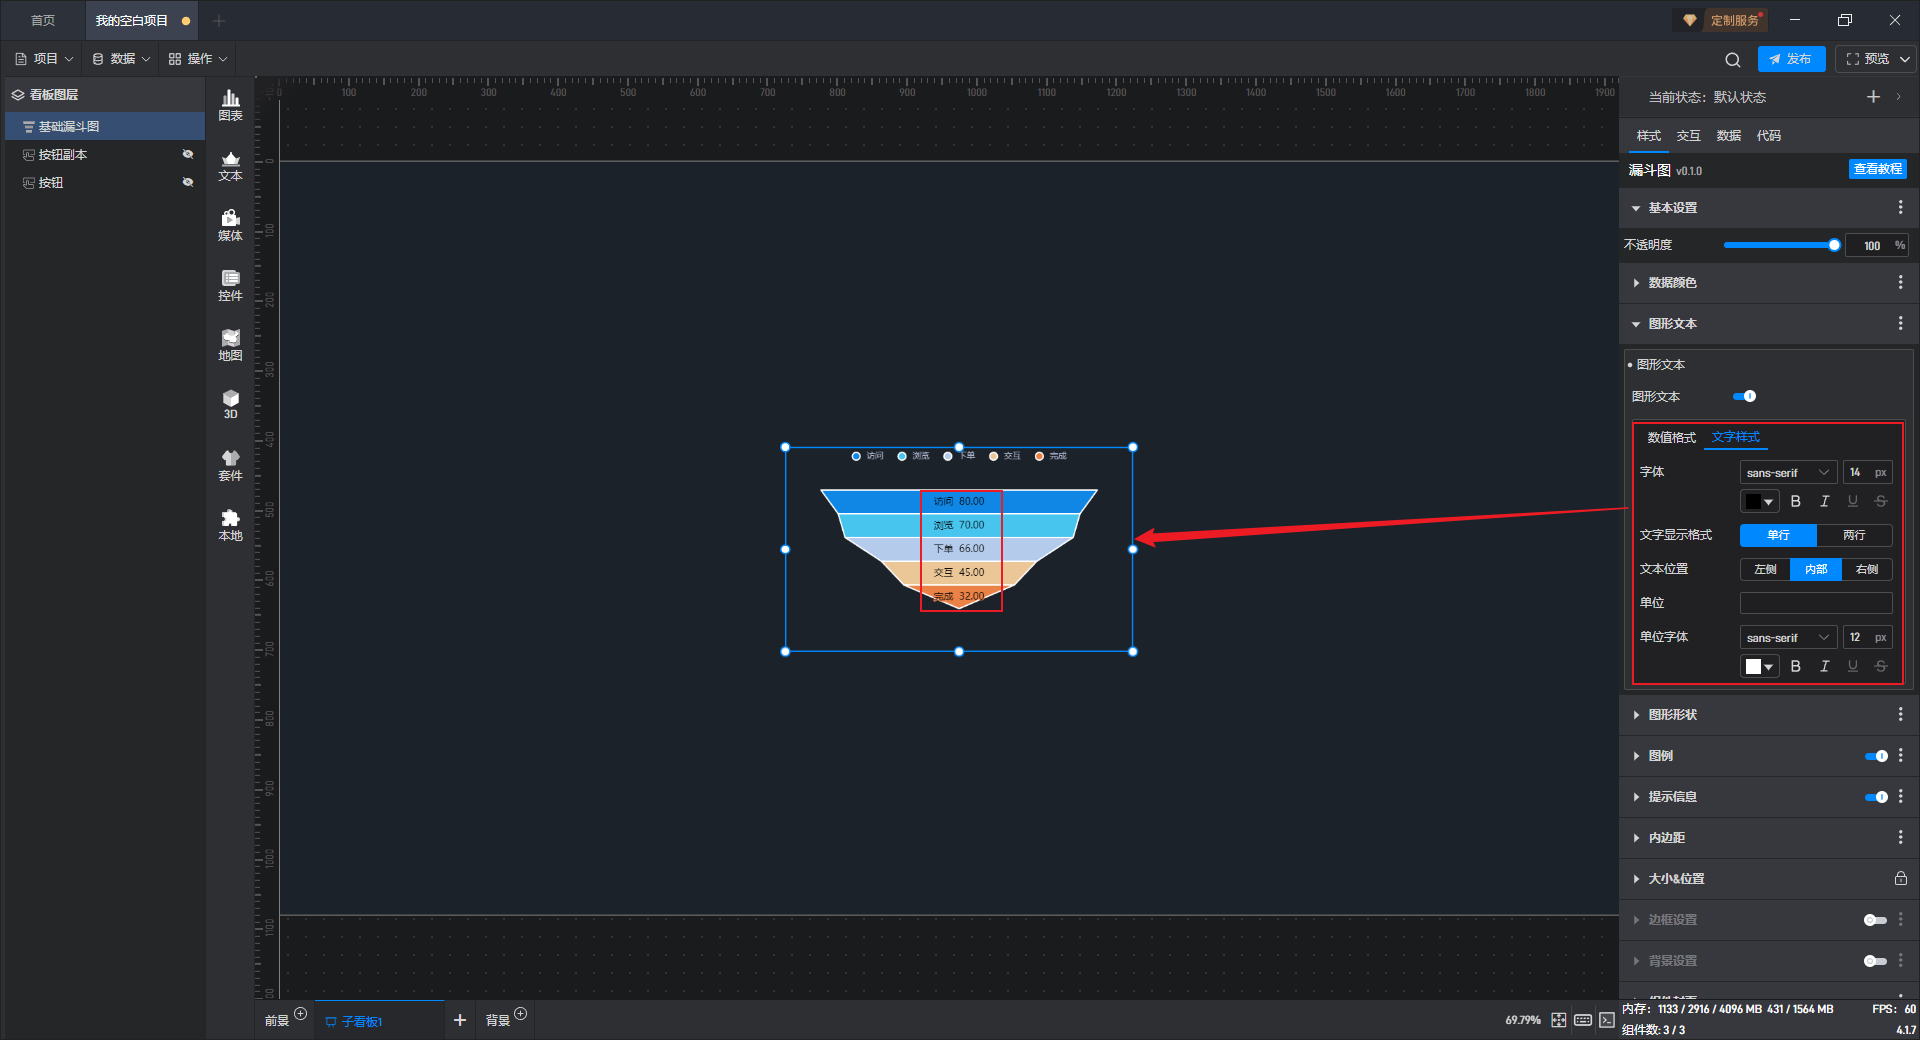Apply strikethrough to 字体 font row

1881,501
